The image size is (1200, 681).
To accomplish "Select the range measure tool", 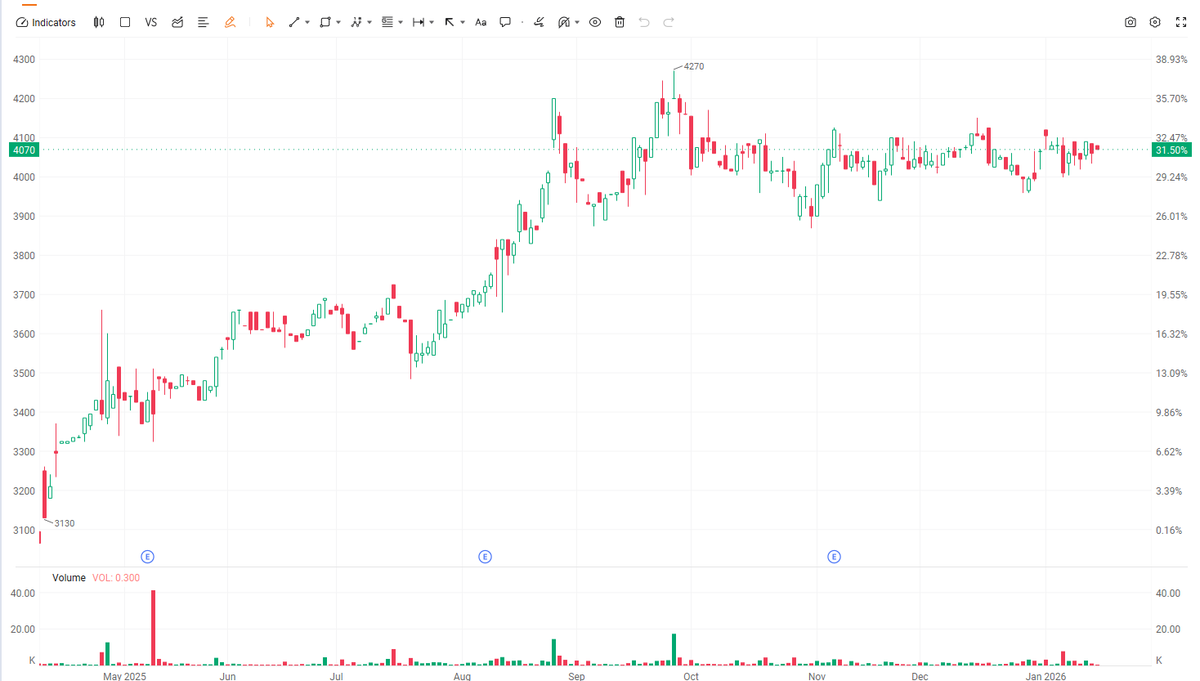I will [418, 22].
